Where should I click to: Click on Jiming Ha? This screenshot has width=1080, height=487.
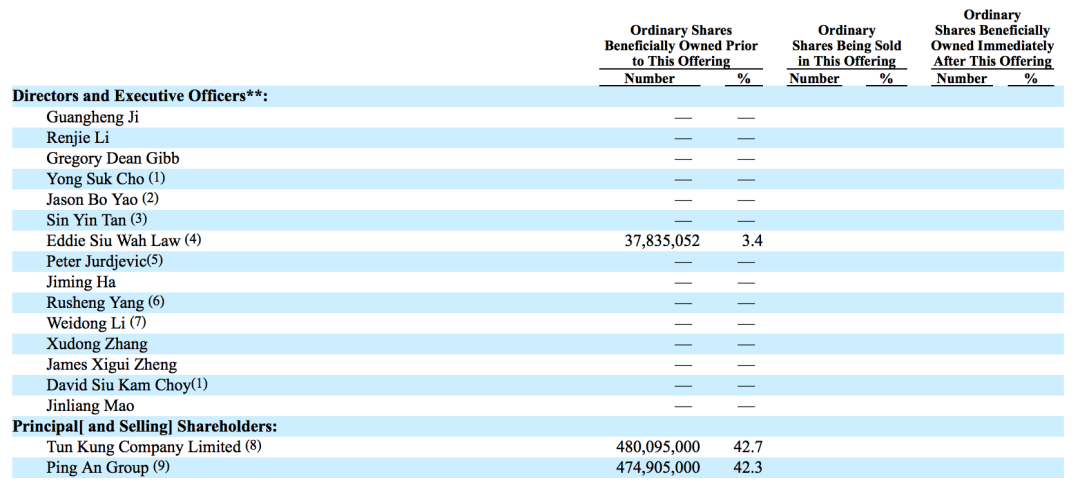click(81, 282)
